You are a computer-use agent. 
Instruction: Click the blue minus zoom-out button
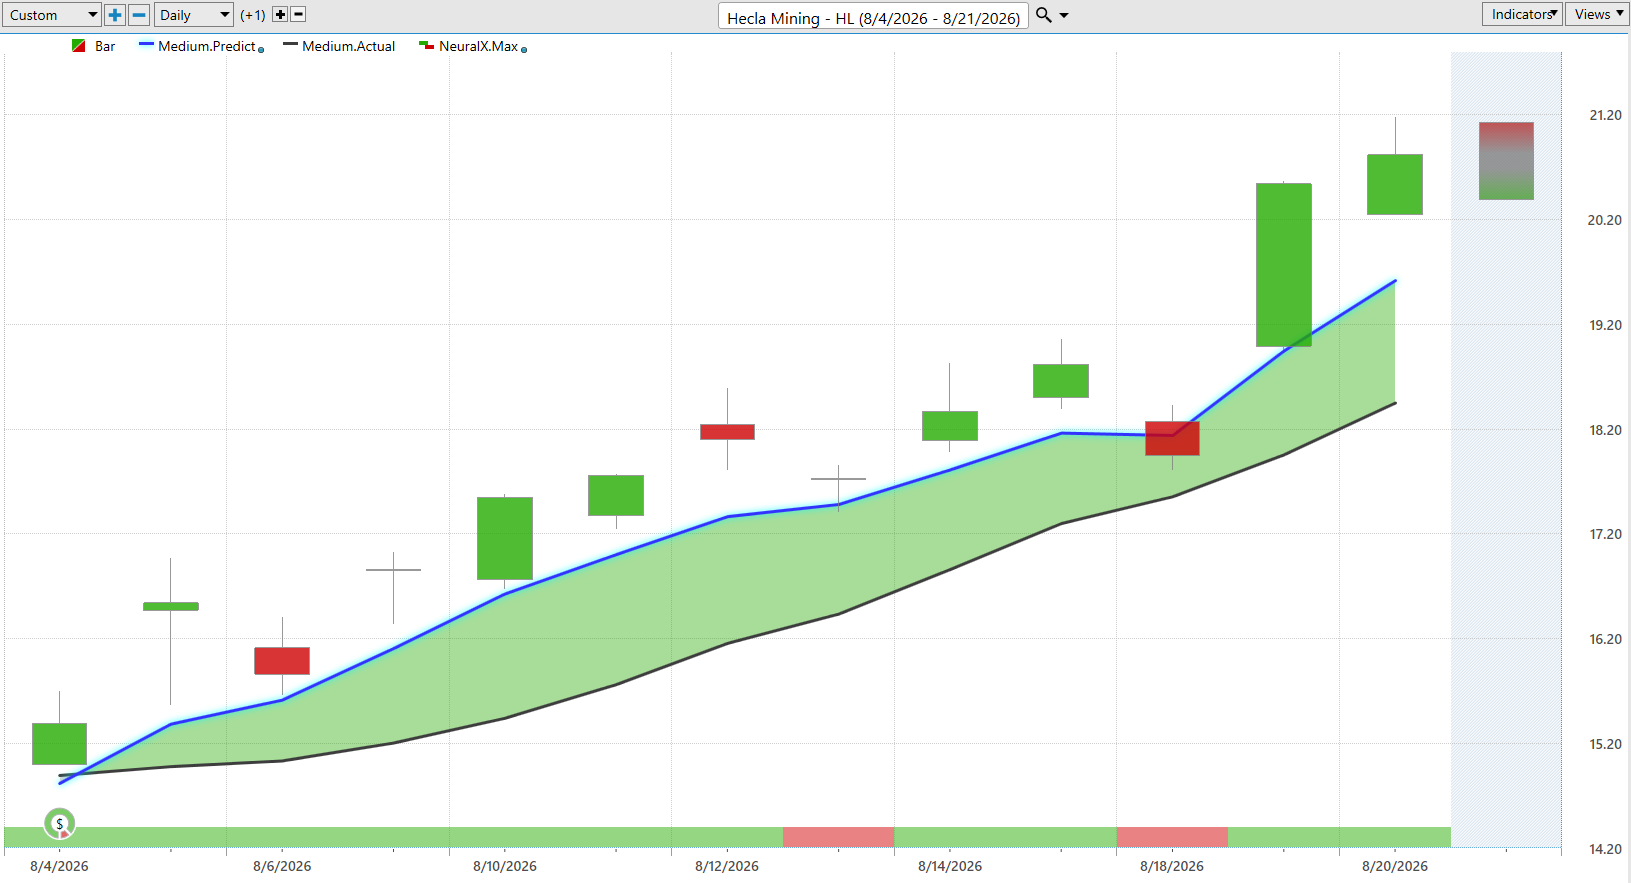pyautogui.click(x=139, y=15)
